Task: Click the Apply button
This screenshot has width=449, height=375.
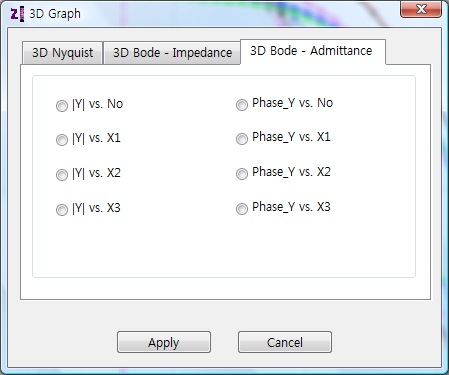Action: (164, 342)
